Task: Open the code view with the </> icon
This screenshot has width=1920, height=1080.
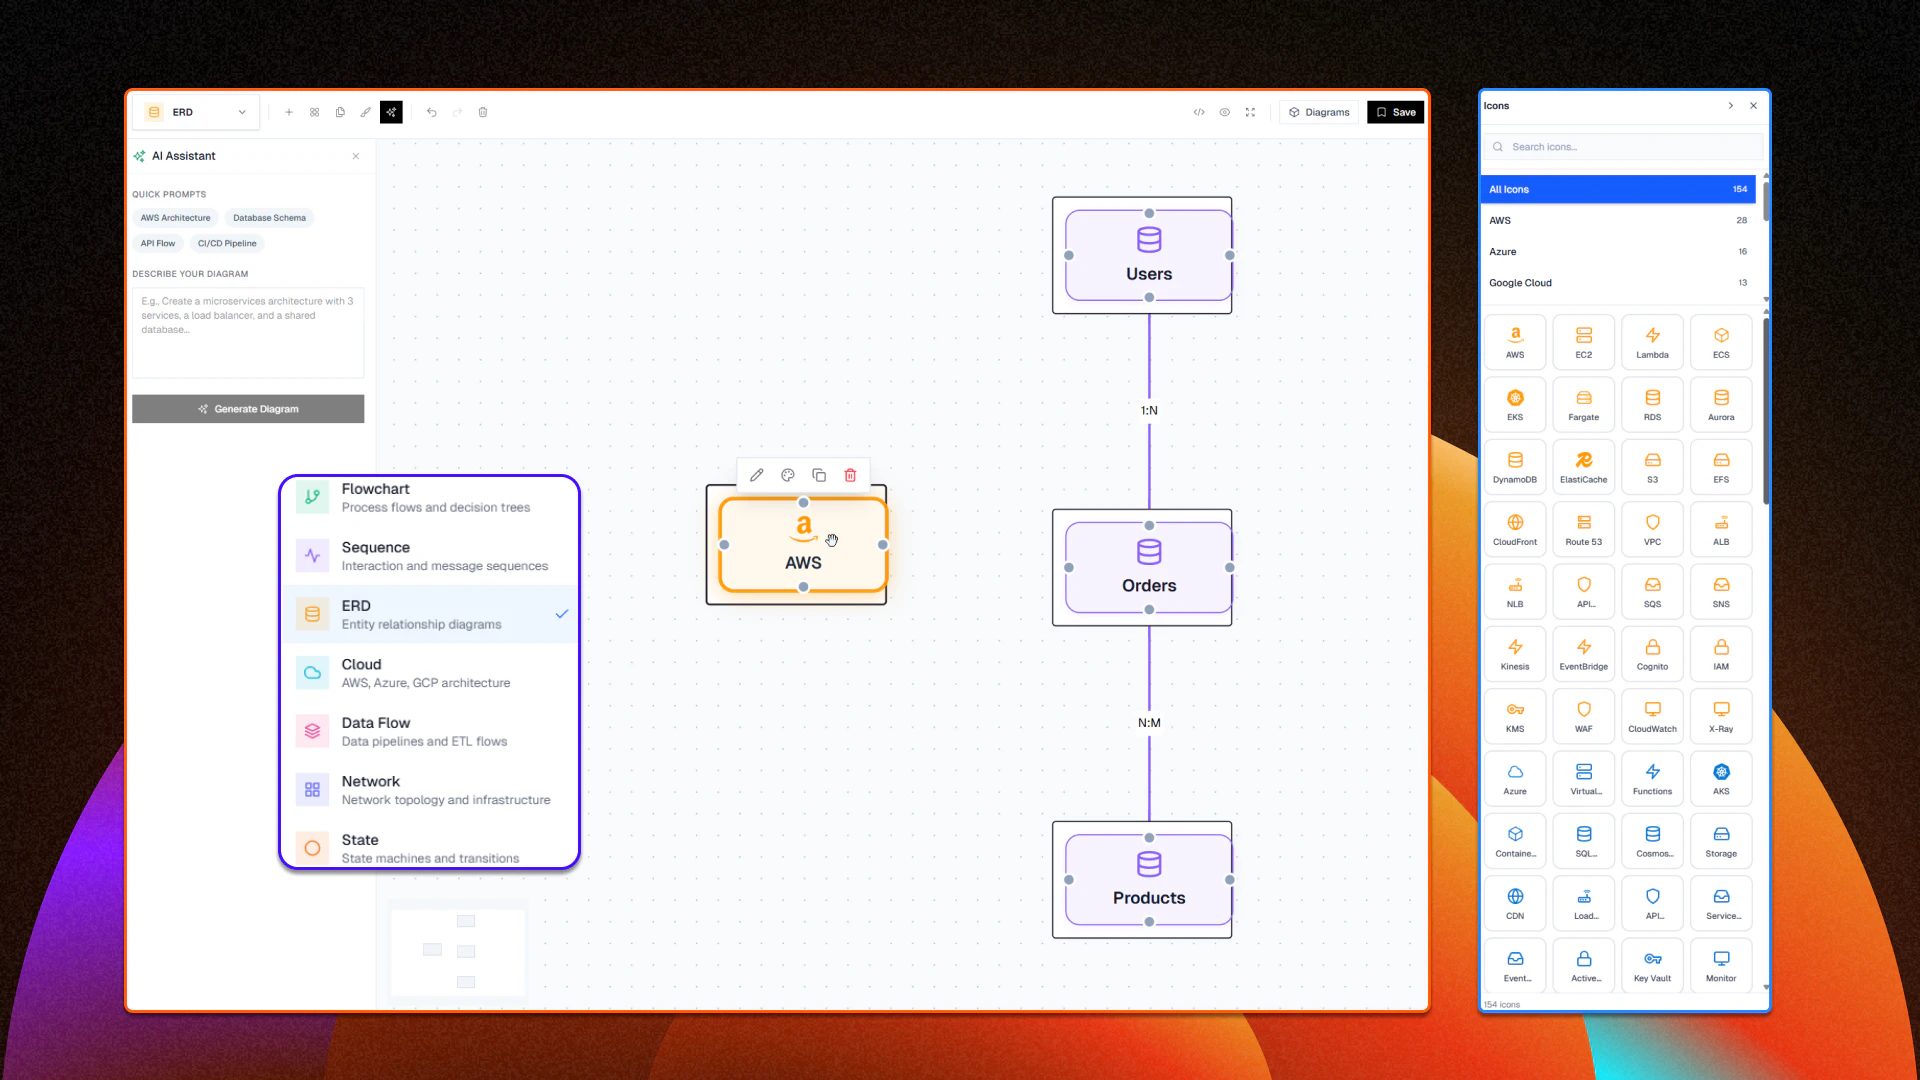Action: click(x=1199, y=112)
